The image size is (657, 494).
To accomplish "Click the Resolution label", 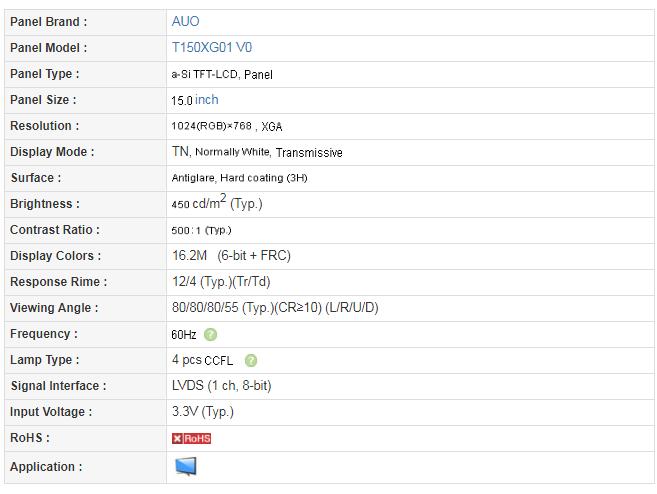I will click(x=44, y=126).
